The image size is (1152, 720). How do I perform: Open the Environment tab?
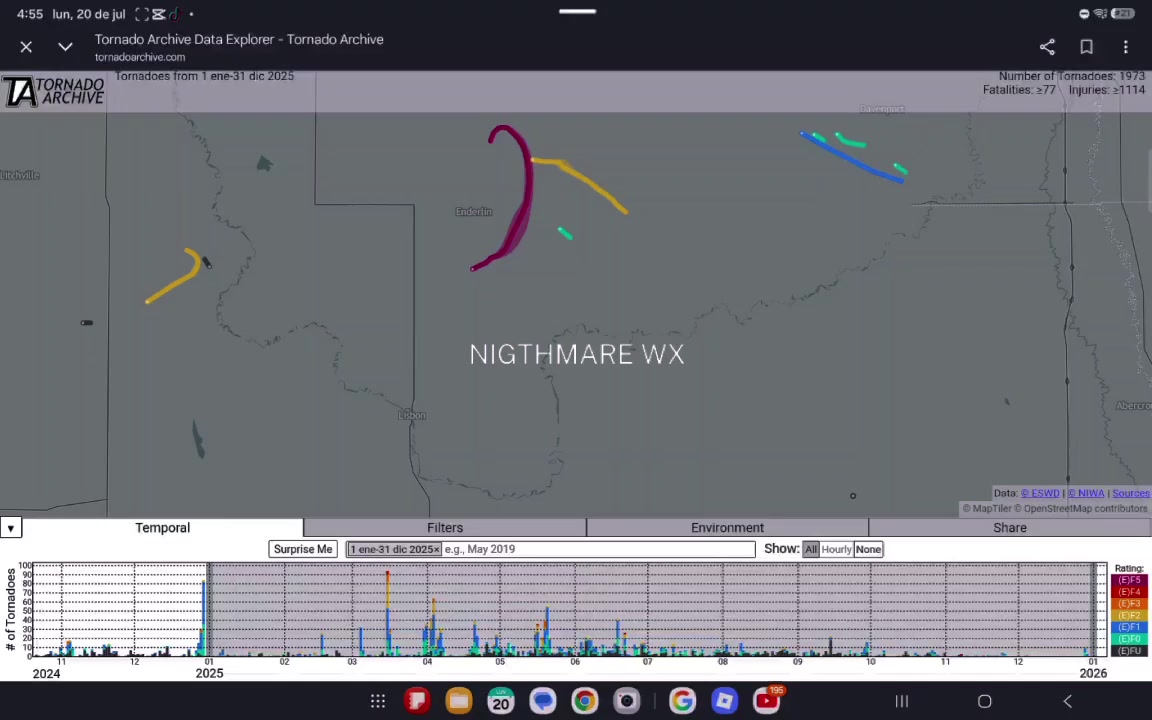[x=727, y=528]
